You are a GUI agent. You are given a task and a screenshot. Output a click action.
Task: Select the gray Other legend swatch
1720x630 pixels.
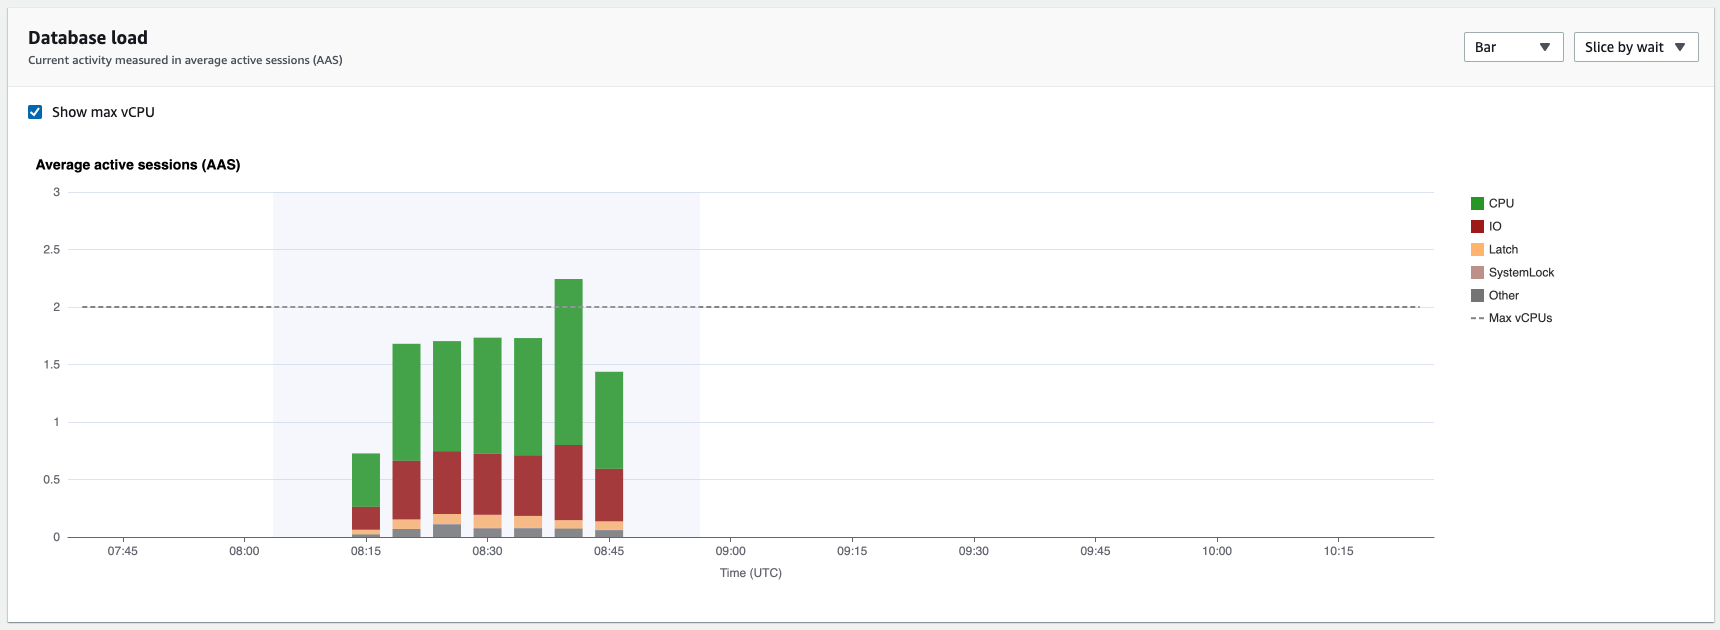click(x=1477, y=295)
